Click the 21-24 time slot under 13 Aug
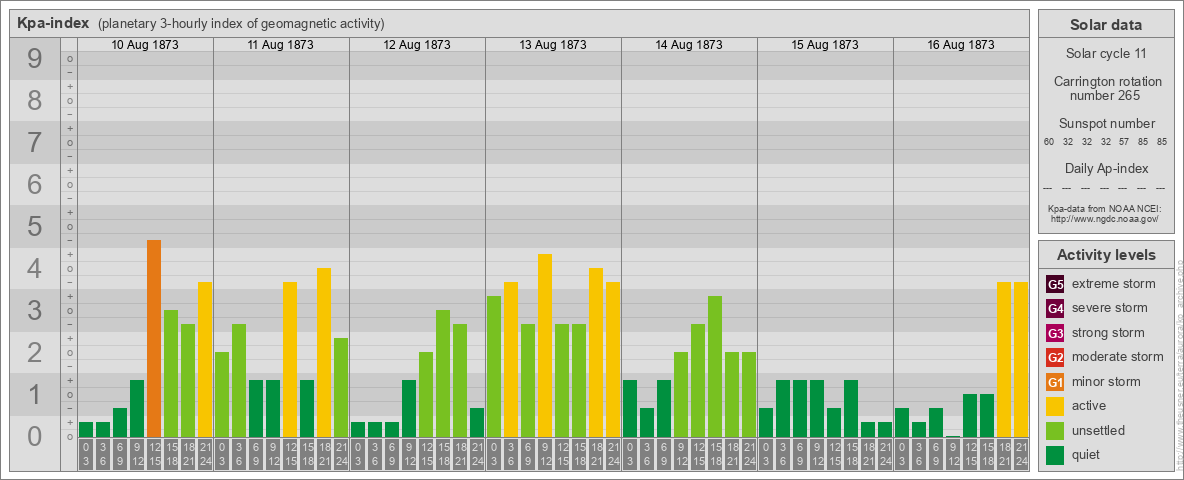Image resolution: width=1184 pixels, height=480 pixels. click(613, 454)
